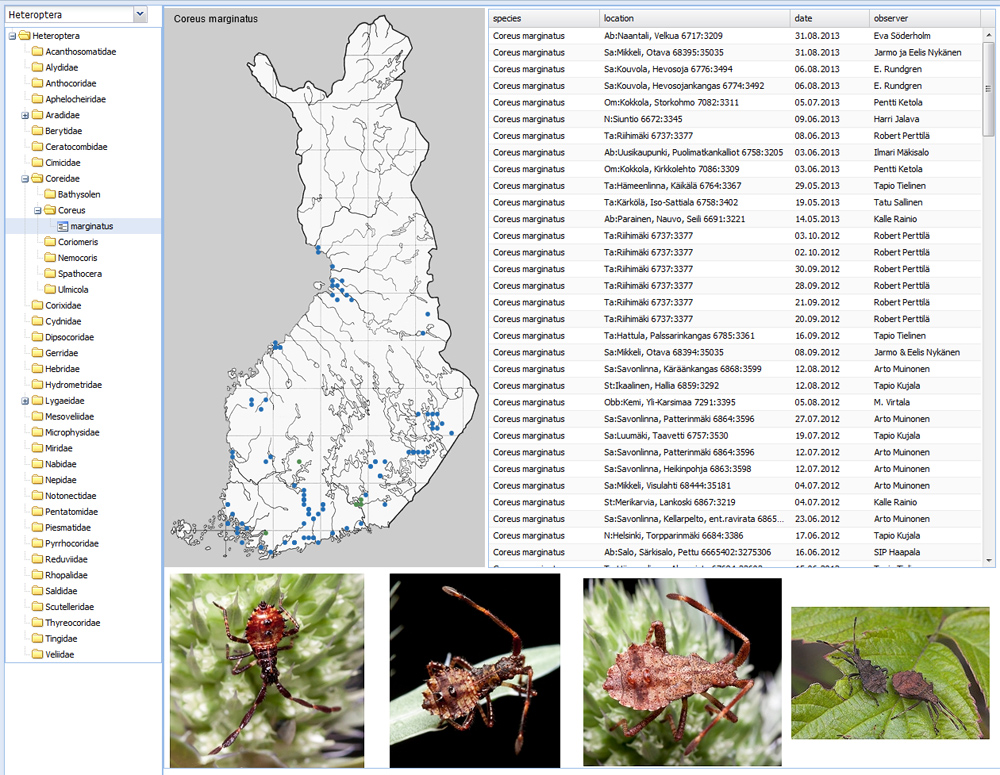
Task: Click the Alydidae folder icon
Action: pos(38,68)
